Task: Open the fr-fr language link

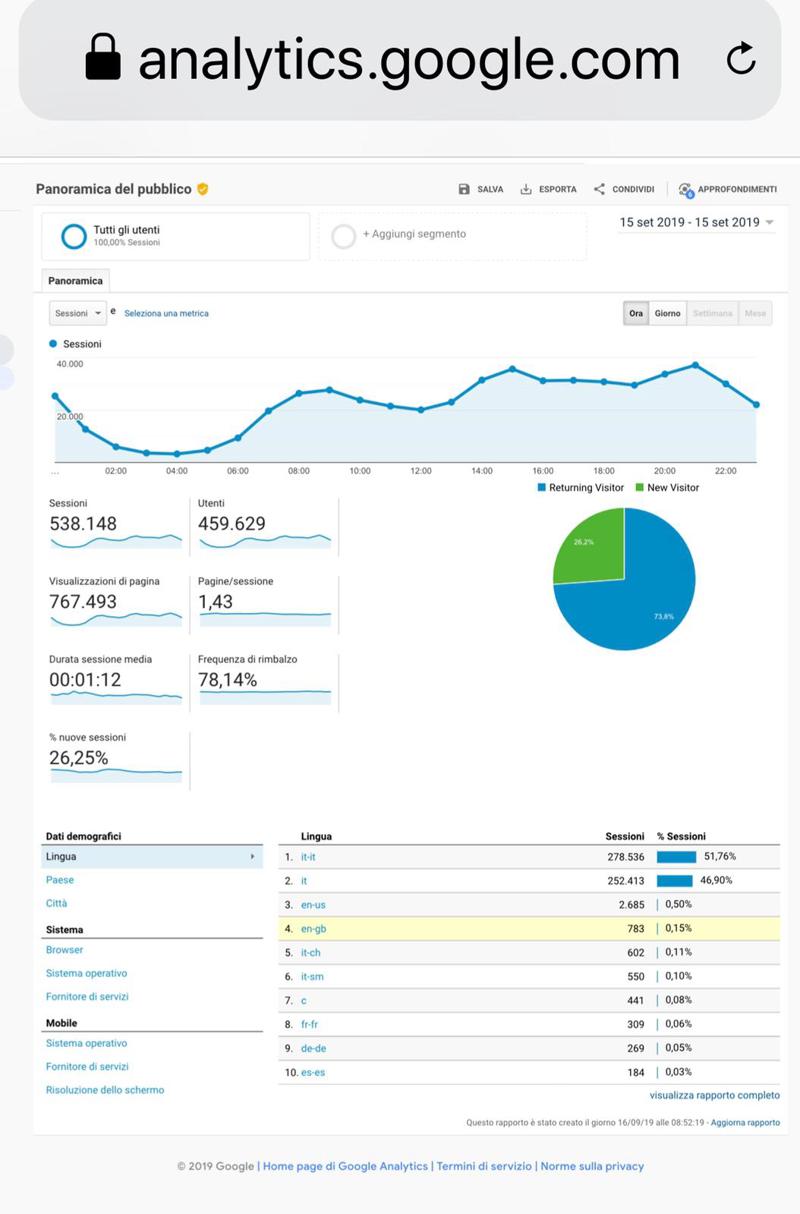Action: point(309,1025)
